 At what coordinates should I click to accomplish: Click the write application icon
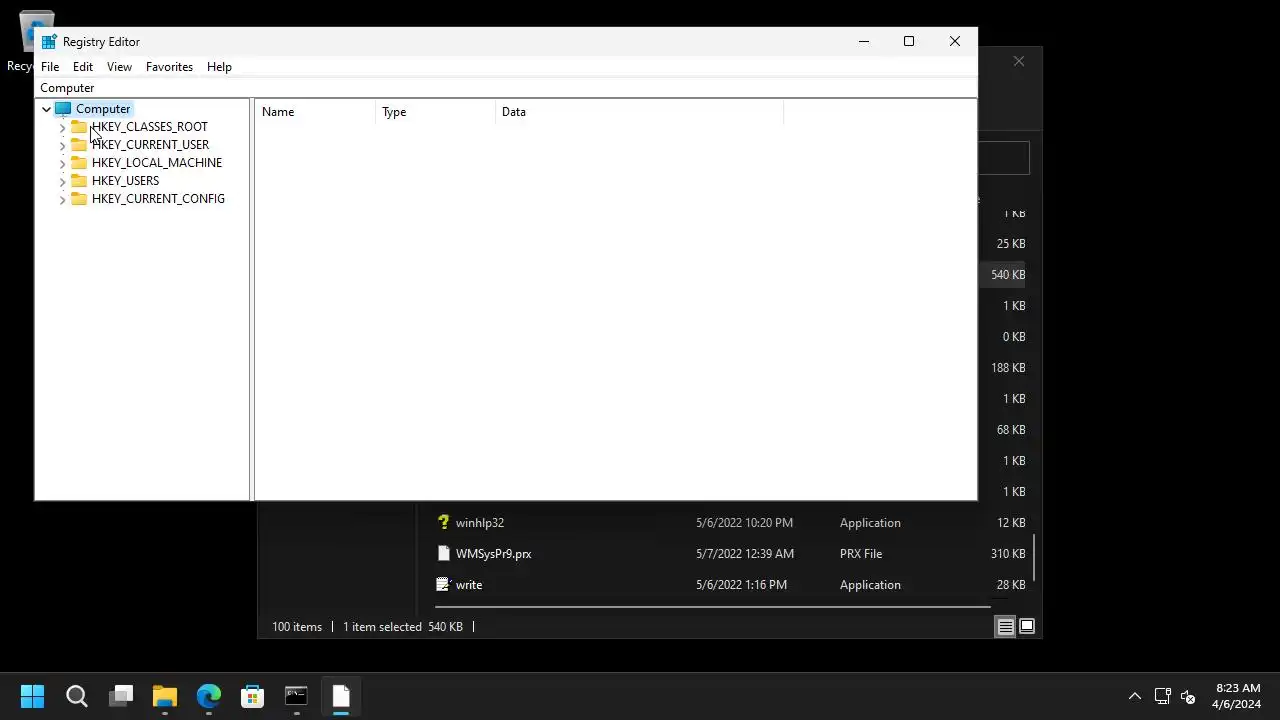[444, 585]
